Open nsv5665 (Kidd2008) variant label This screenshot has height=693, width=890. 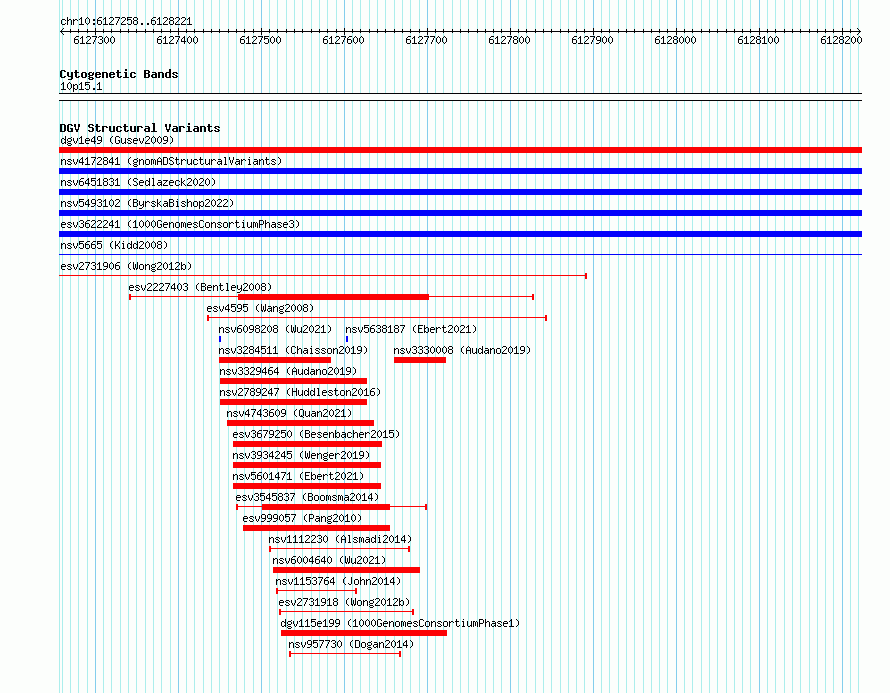(114, 245)
